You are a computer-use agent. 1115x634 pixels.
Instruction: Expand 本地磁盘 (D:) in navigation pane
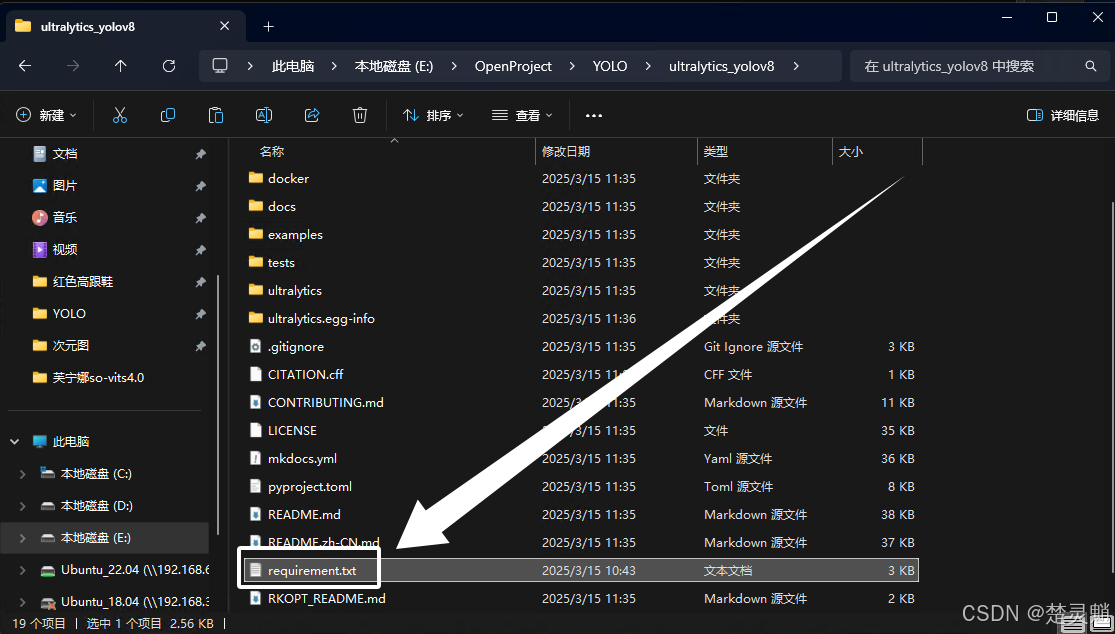pos(23,506)
